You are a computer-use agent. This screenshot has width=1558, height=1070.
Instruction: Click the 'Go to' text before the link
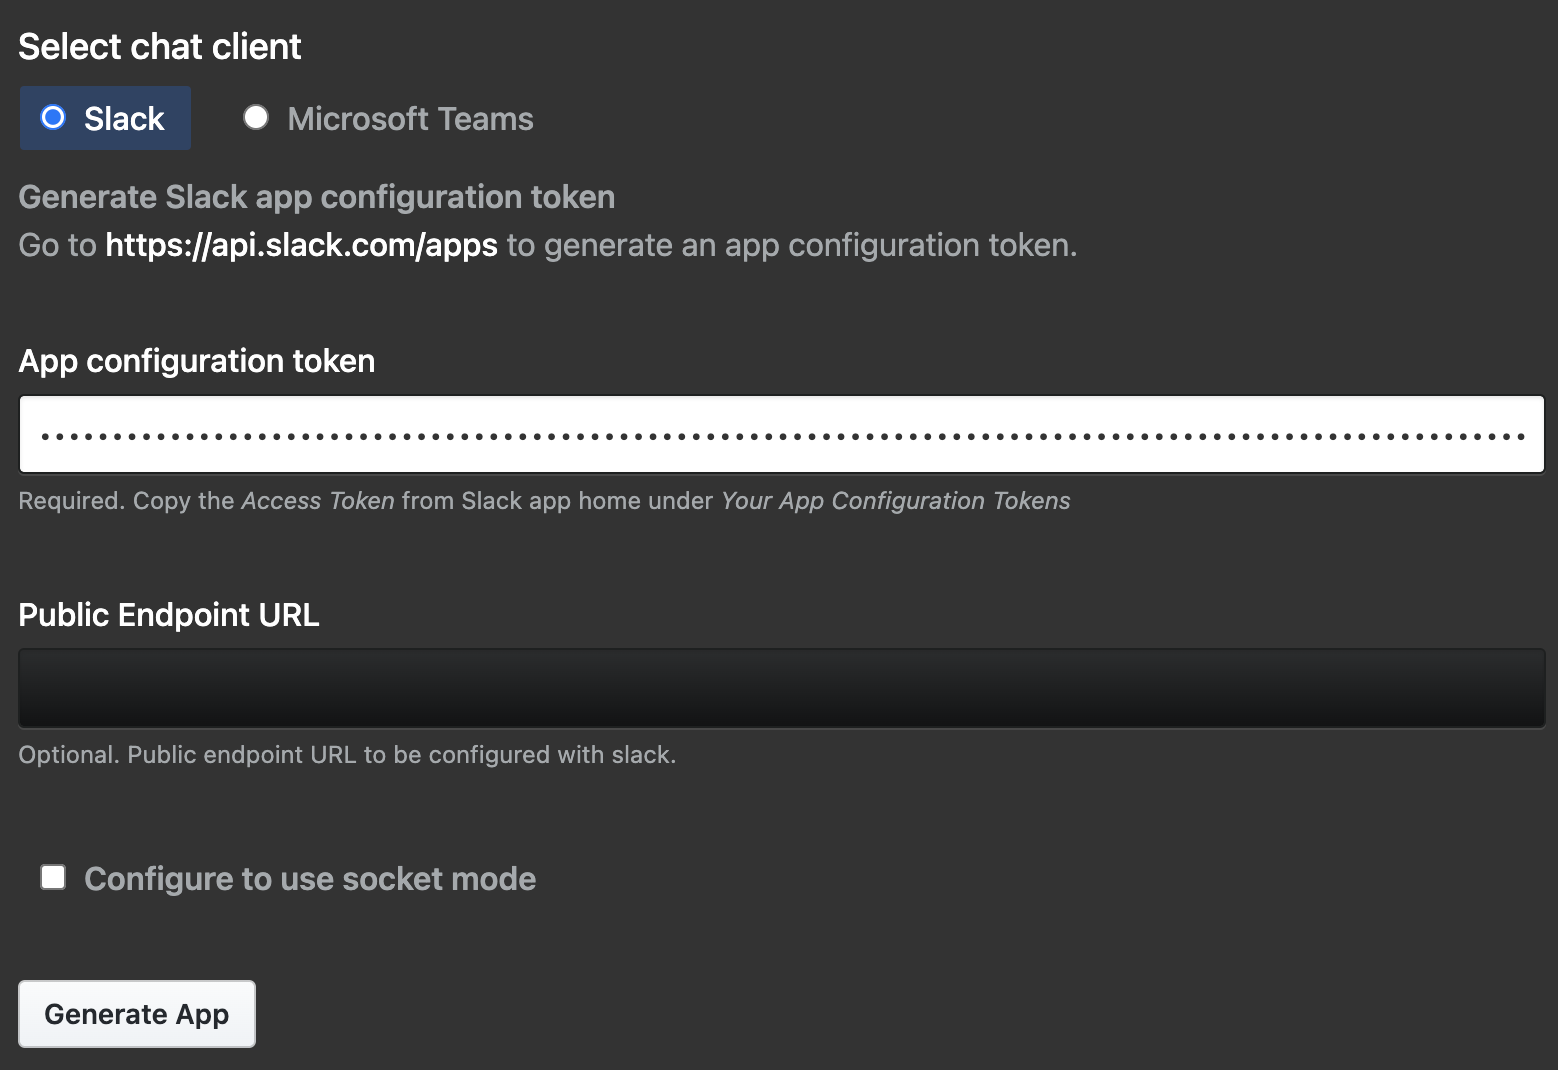tap(57, 245)
